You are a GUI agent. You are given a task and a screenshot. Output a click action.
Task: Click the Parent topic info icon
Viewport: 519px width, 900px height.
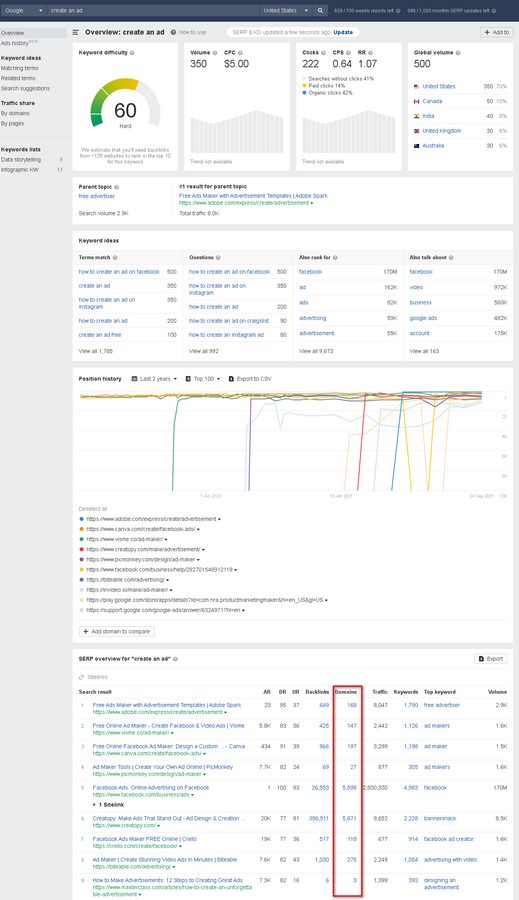117,187
